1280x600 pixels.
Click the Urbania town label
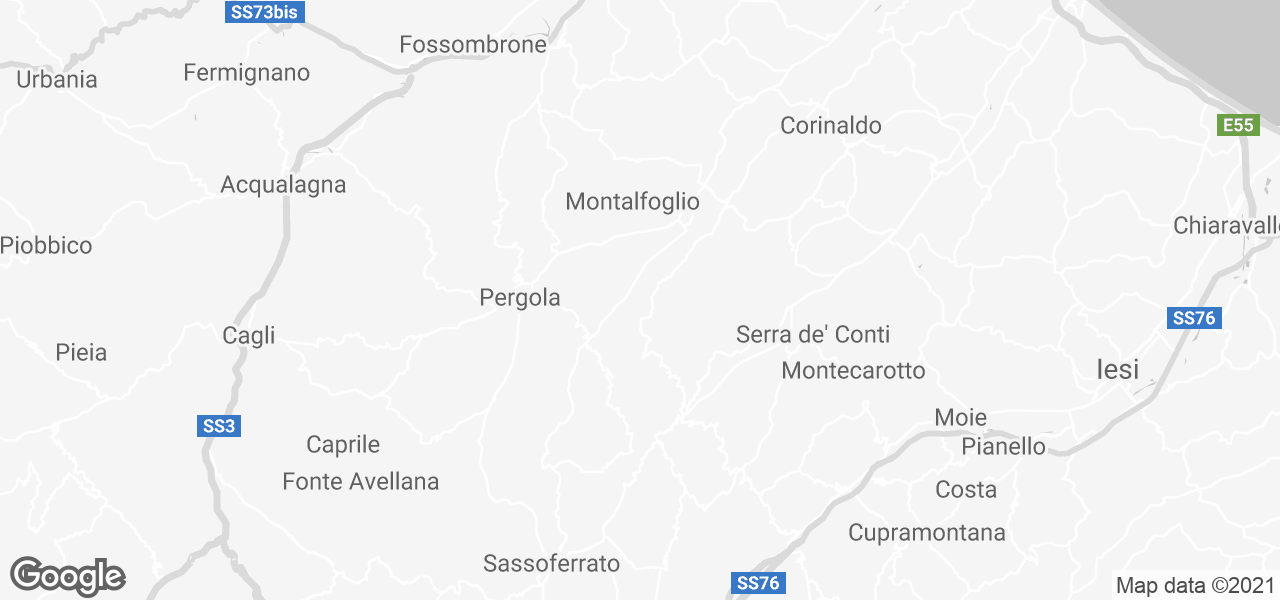click(x=57, y=79)
